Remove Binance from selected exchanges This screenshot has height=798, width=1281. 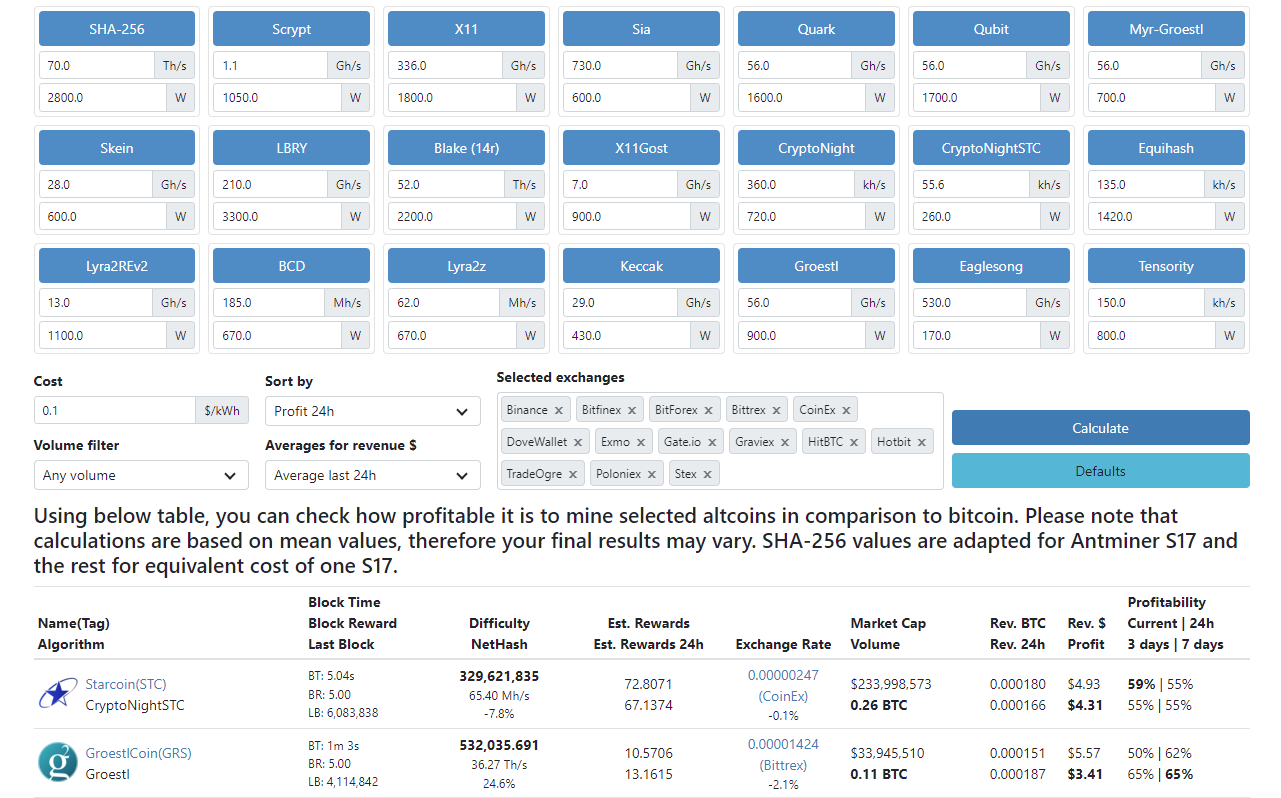(x=559, y=410)
